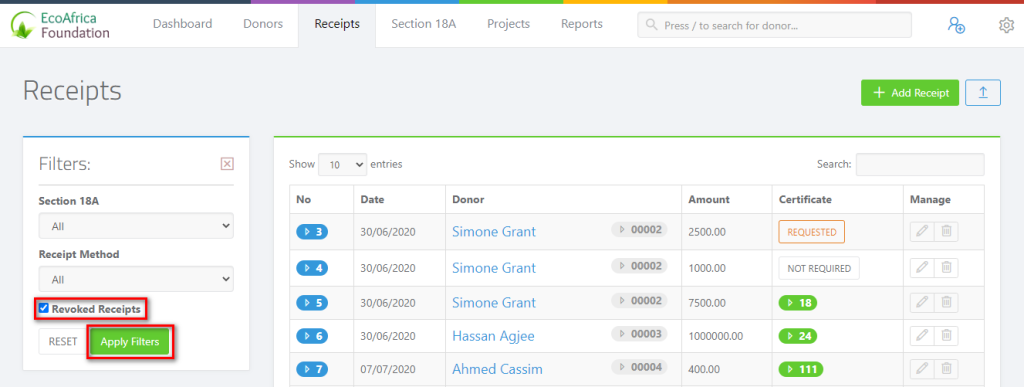Edit receipt 5 with the pencil icon
Image resolution: width=1024 pixels, height=387 pixels.
922,302
